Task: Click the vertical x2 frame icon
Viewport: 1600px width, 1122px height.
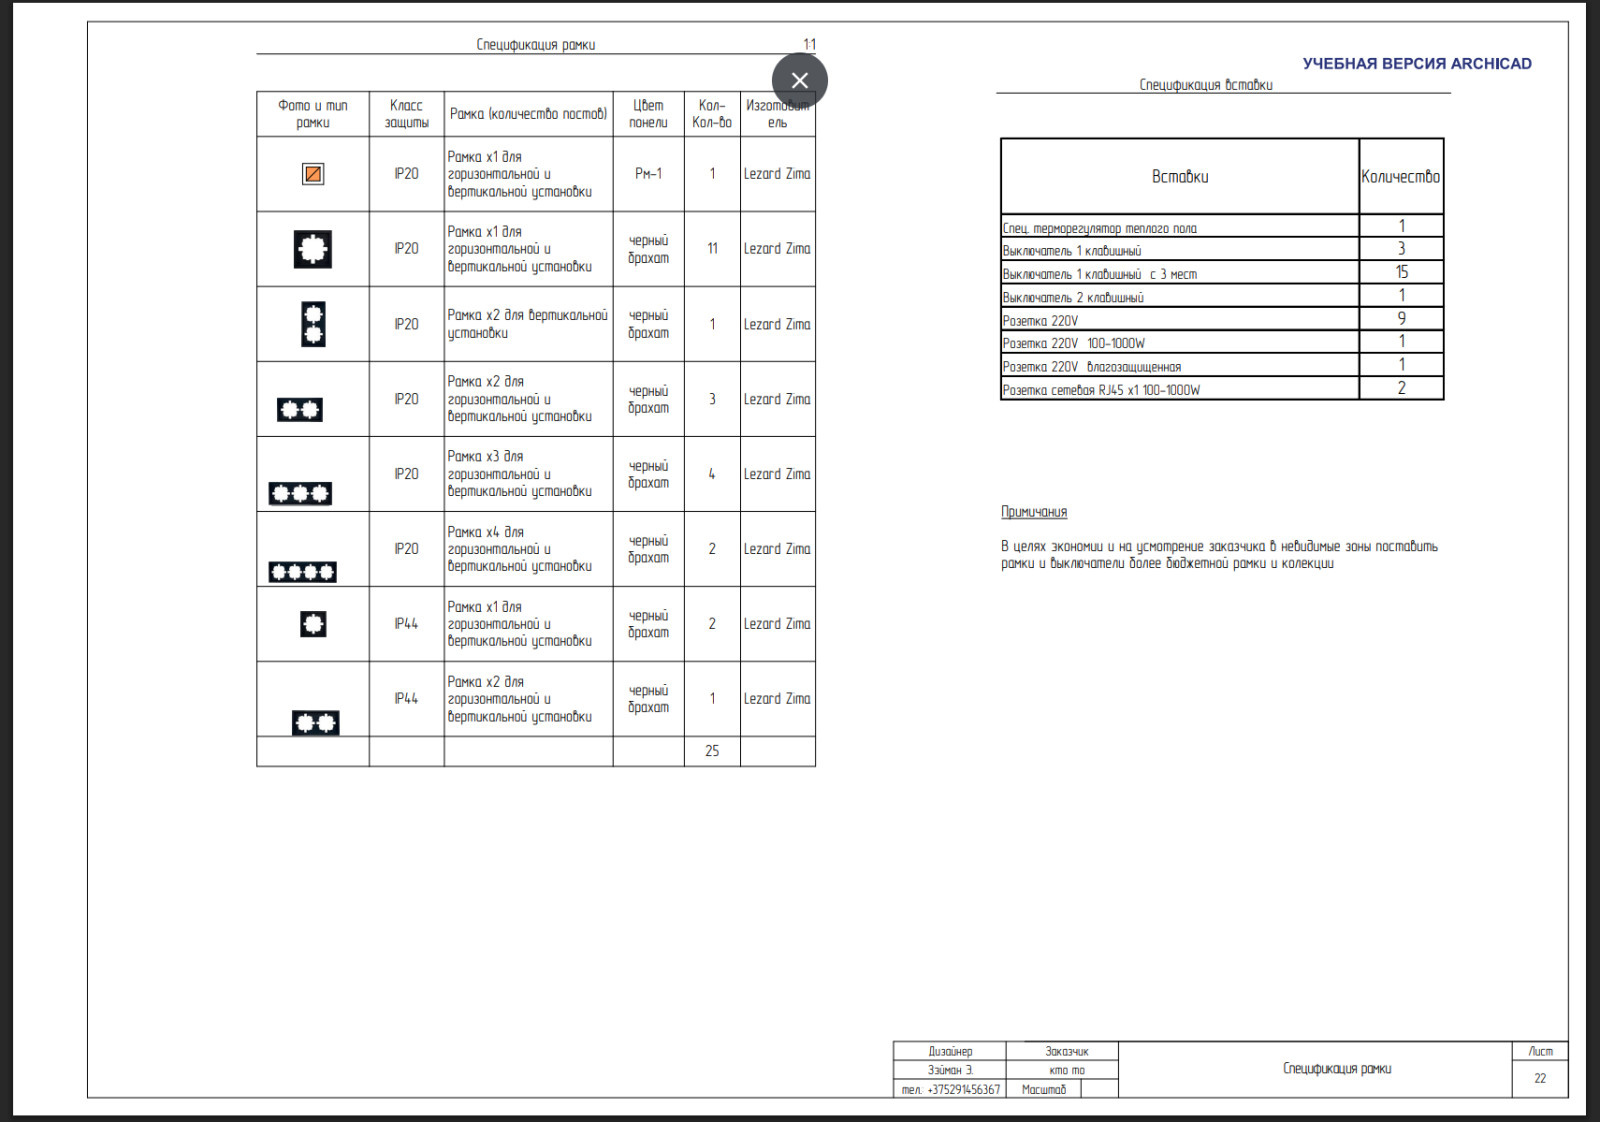Action: click(313, 324)
